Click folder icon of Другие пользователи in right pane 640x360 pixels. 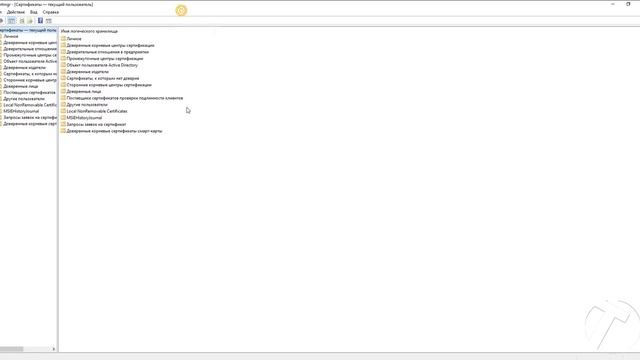pyautogui.click(x=63, y=104)
